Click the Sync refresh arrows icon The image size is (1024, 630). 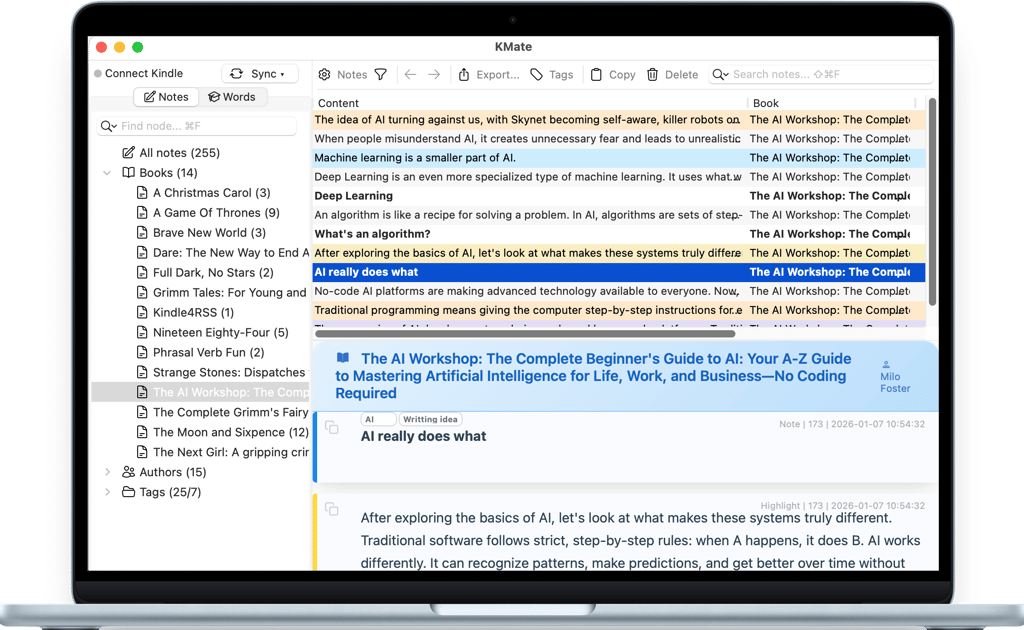[x=236, y=74]
